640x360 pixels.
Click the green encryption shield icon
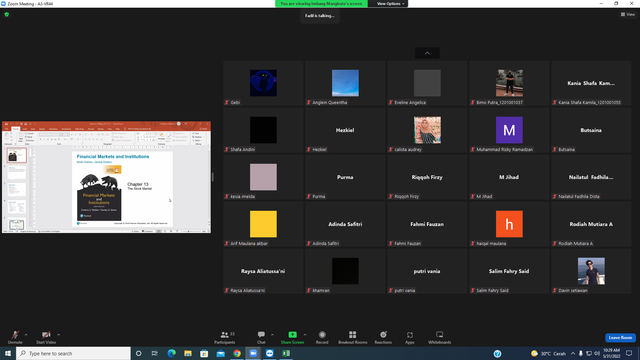[7, 14]
